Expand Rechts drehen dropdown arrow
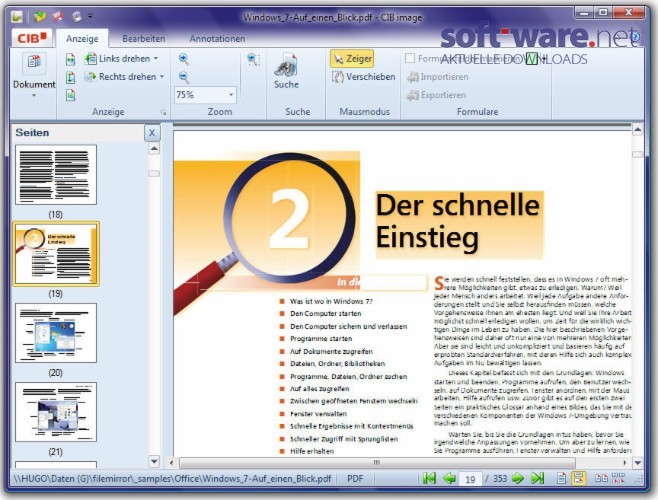The height and width of the screenshot is (500, 658). click(162, 77)
